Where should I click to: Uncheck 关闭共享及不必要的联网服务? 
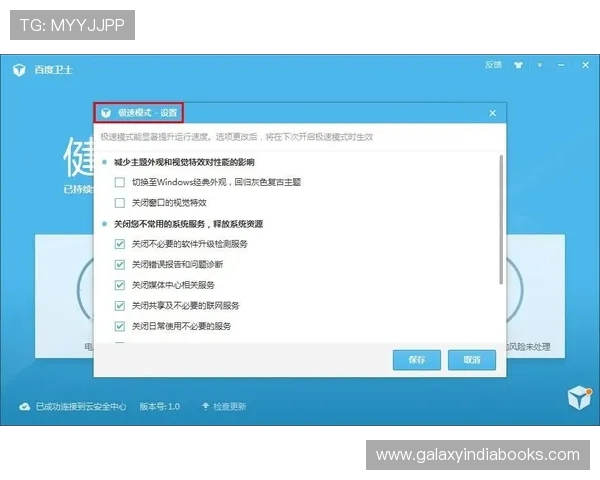[120, 305]
